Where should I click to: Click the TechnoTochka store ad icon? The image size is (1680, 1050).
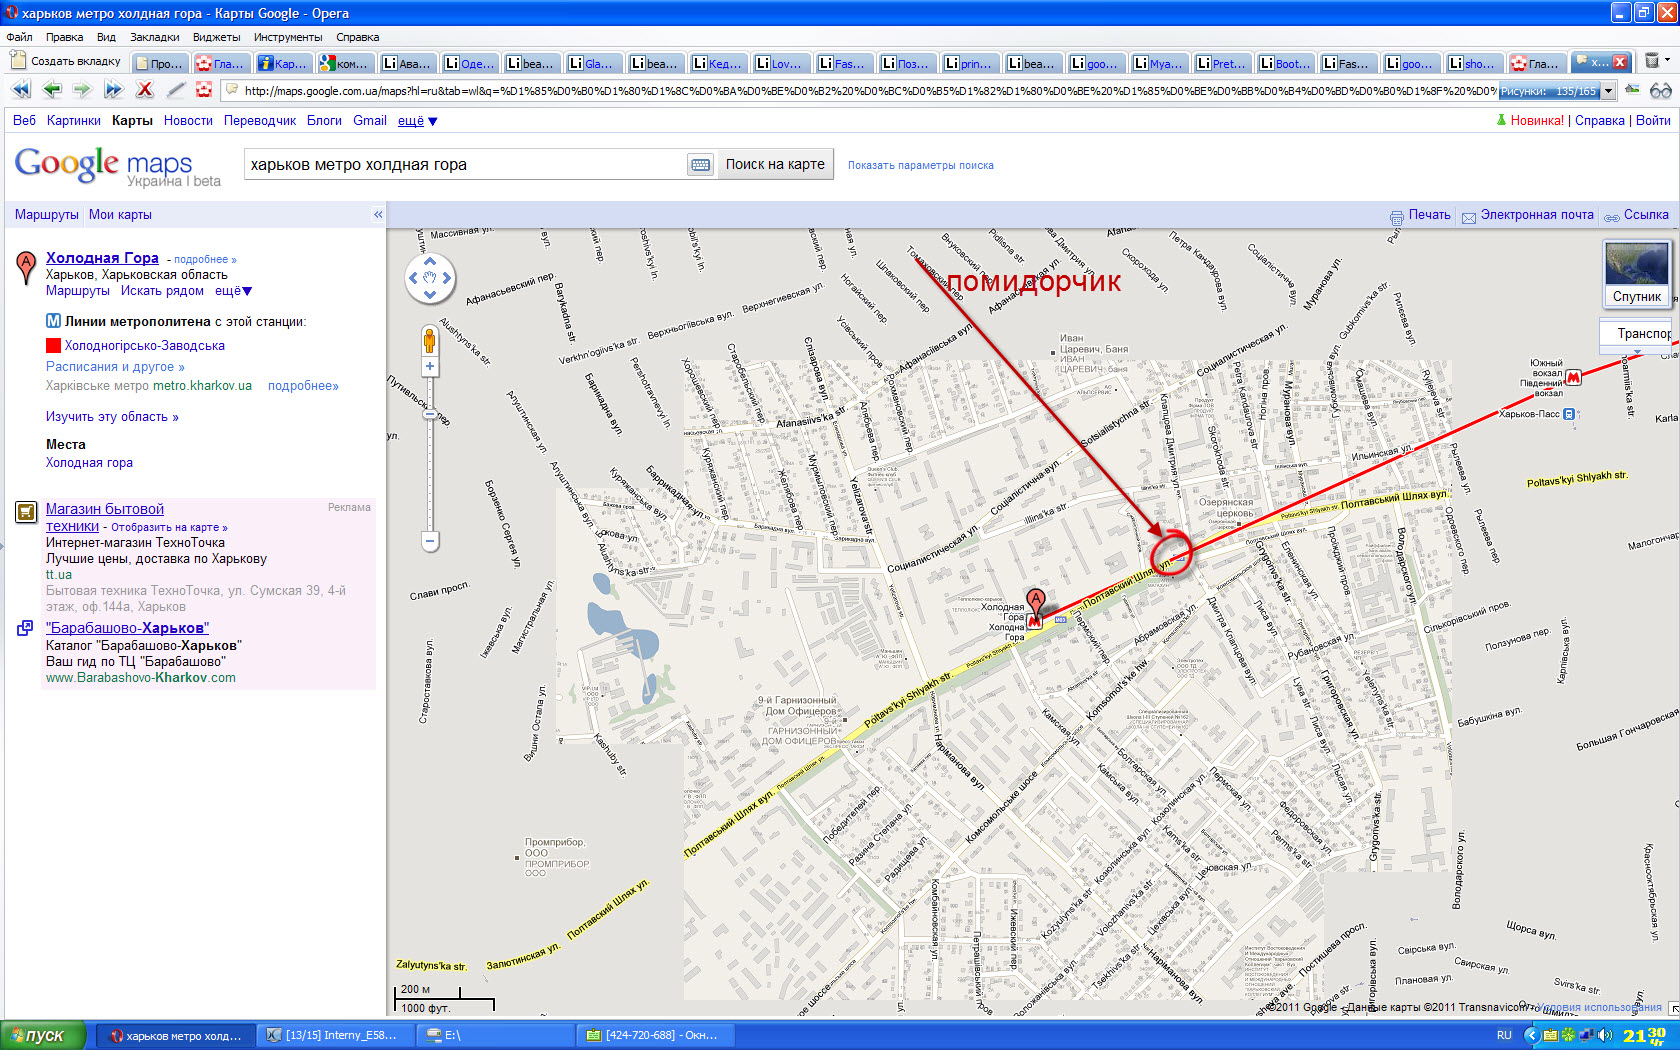click(26, 513)
